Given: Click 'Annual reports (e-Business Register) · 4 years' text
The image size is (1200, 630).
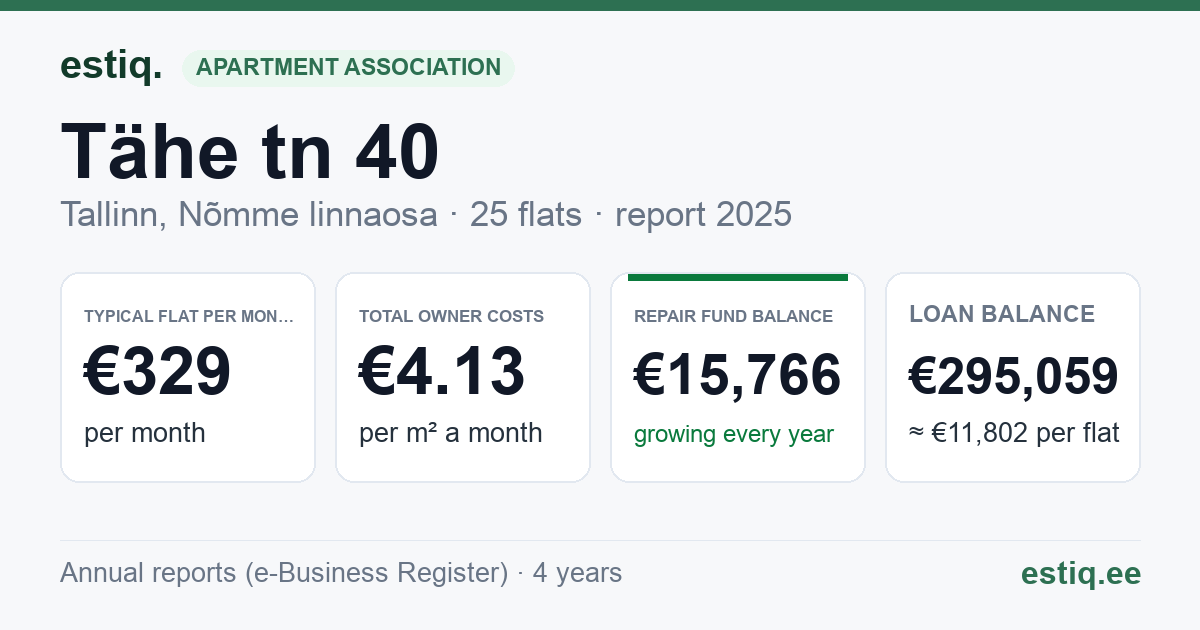Looking at the screenshot, I should pos(341,573).
